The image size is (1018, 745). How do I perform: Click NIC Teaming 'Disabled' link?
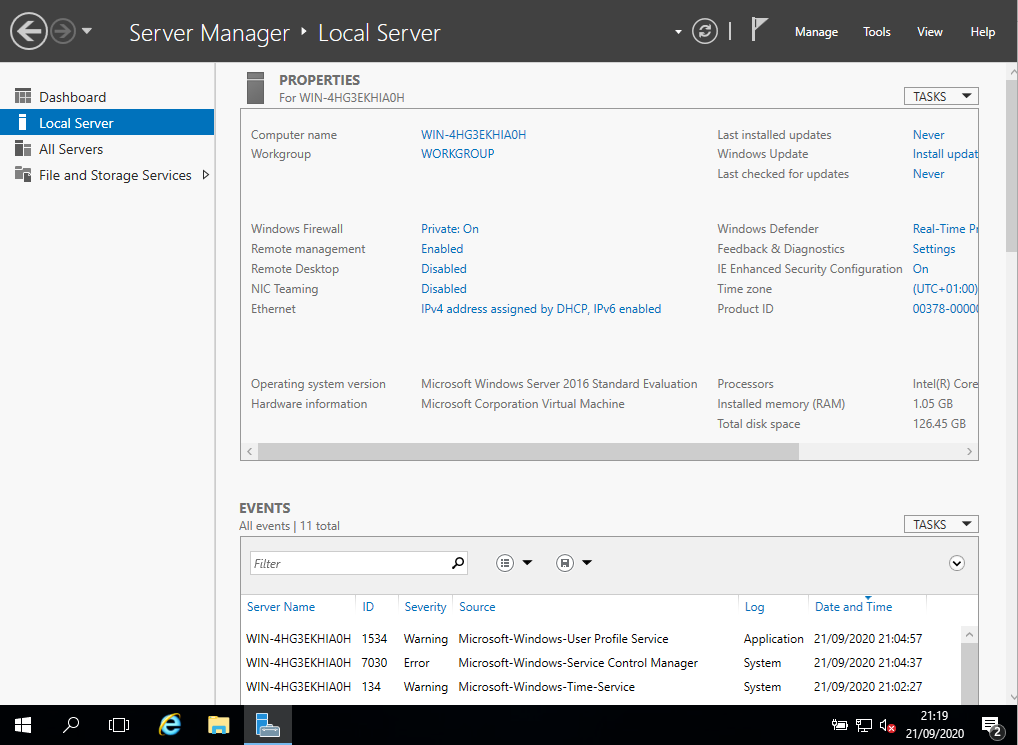click(x=443, y=289)
